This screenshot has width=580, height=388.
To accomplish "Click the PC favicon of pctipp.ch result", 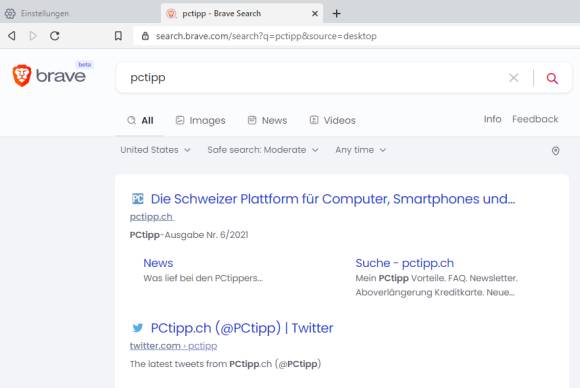I will click(x=138, y=199).
